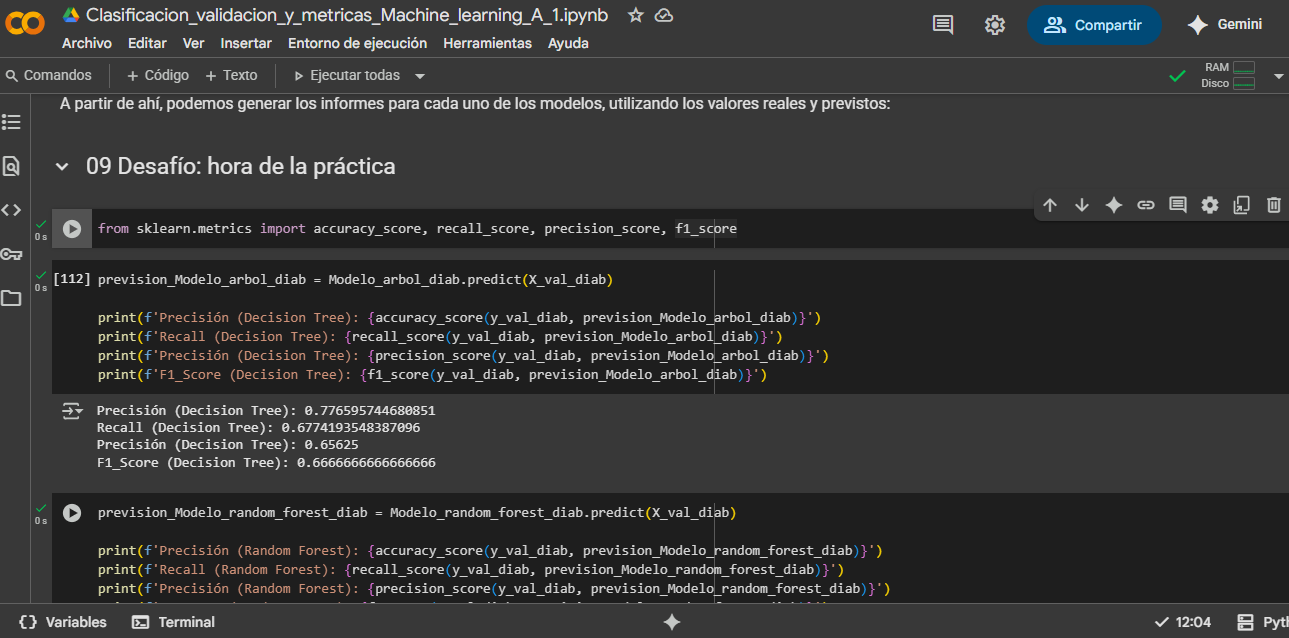Click the [112] execution count of the decision tree cell
Image resolution: width=1289 pixels, height=638 pixels.
click(x=71, y=279)
